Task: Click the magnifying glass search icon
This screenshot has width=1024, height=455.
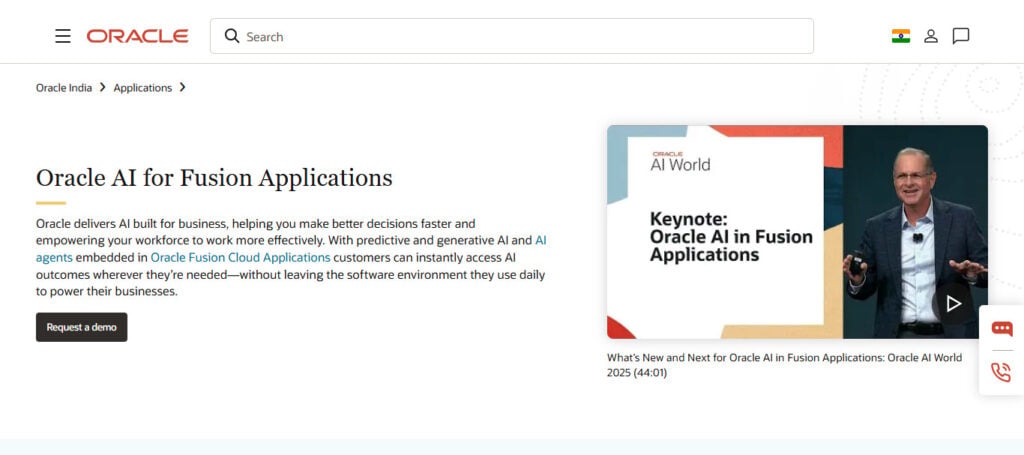Action: click(x=232, y=36)
